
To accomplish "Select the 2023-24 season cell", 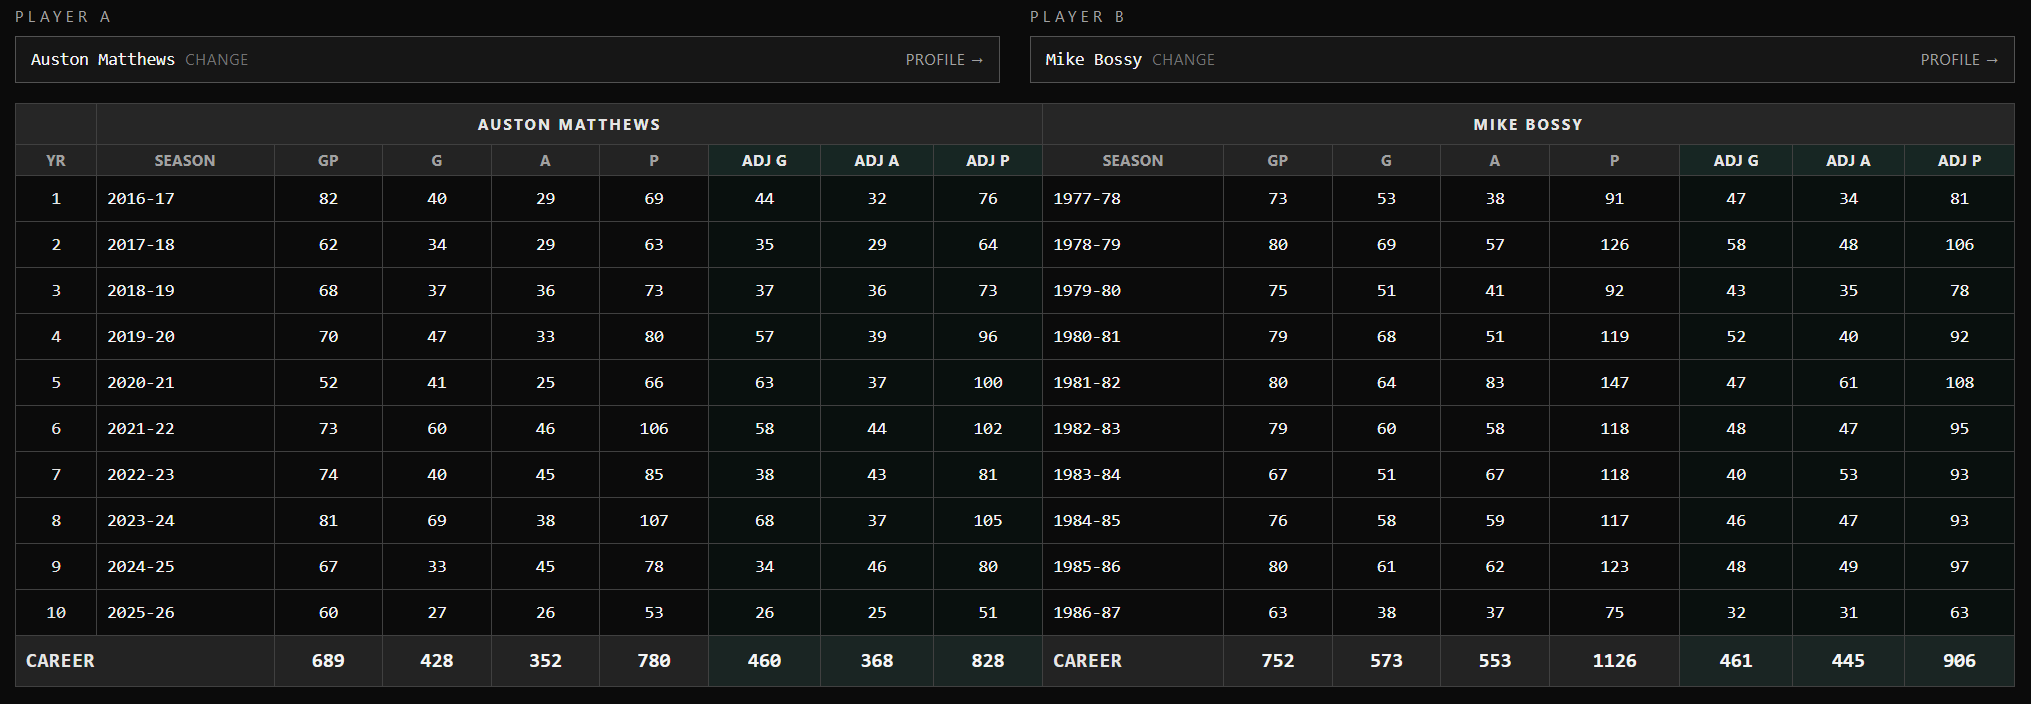I will [141, 521].
